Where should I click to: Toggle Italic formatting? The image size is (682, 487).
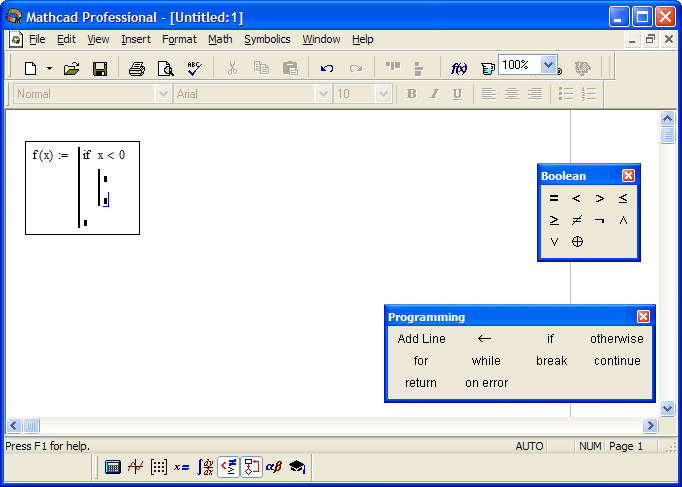coord(434,93)
